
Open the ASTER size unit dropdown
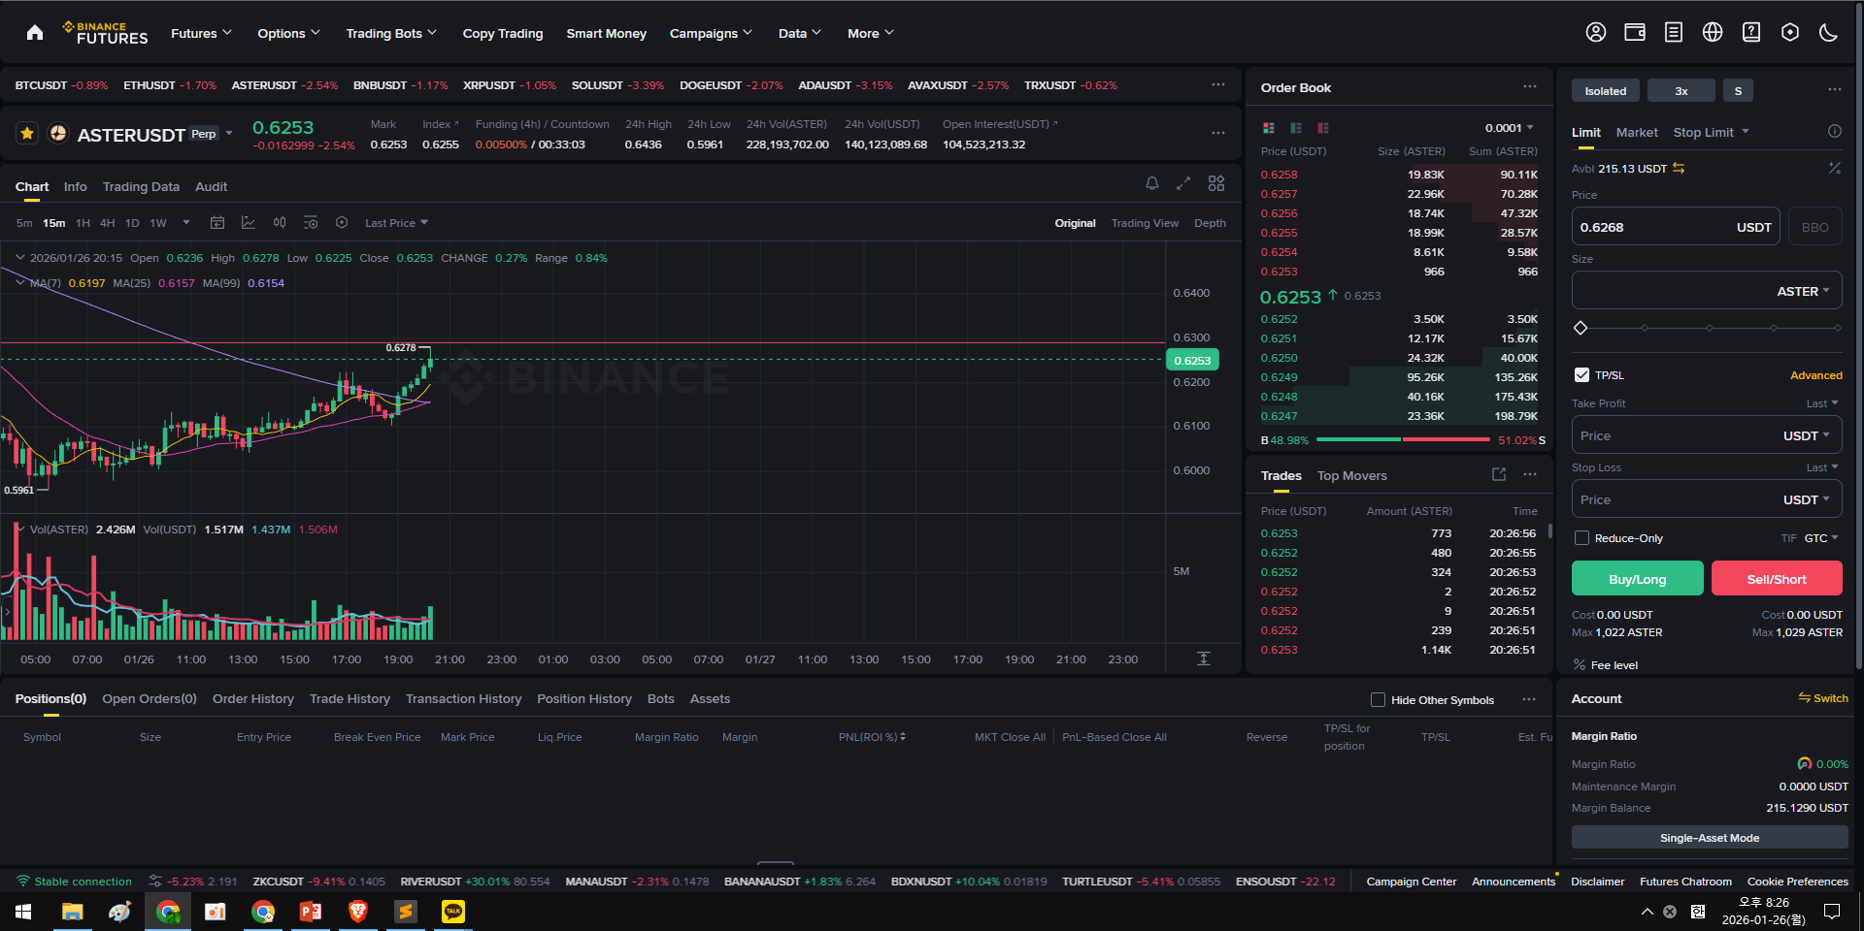(1803, 291)
